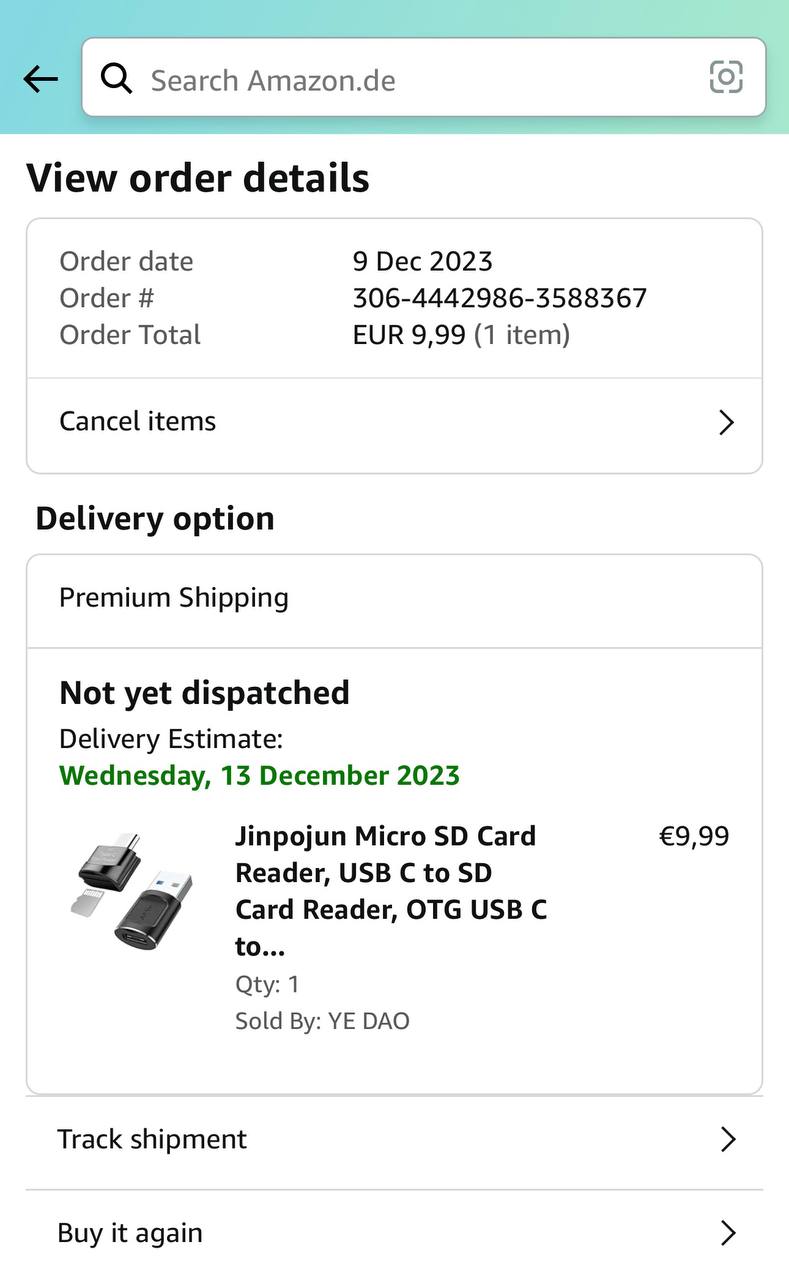Tap the back arrow icon
This screenshot has width=789, height=1280.
pos(41,79)
